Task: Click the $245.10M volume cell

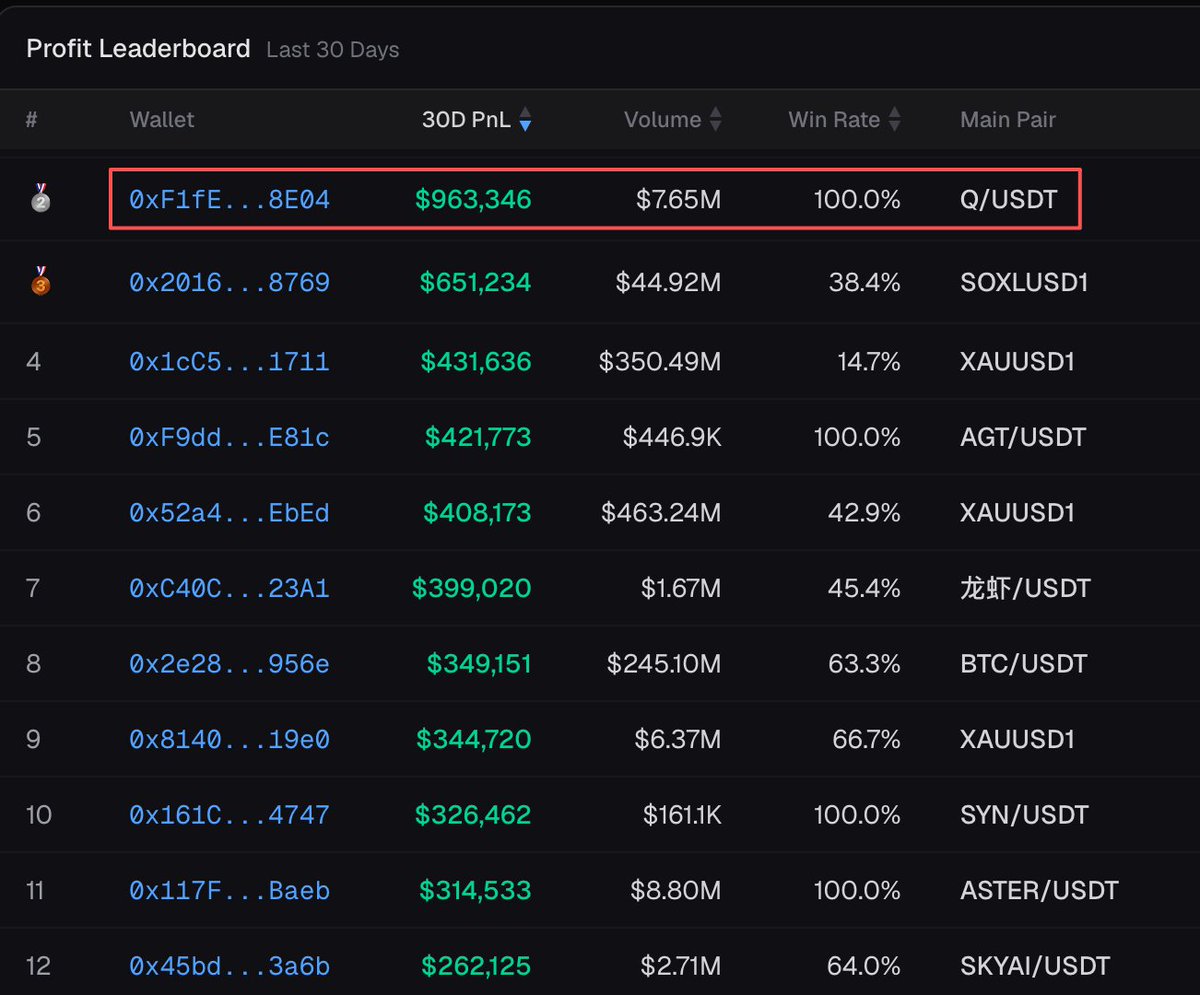Action: pos(664,664)
